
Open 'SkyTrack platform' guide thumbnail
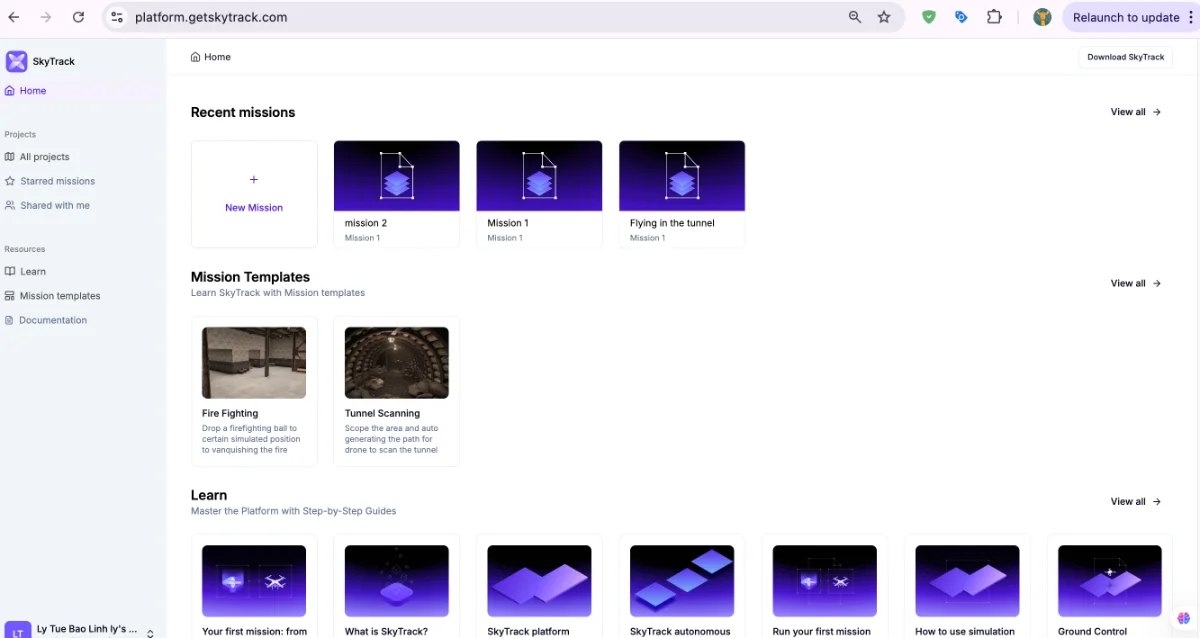pyautogui.click(x=539, y=581)
